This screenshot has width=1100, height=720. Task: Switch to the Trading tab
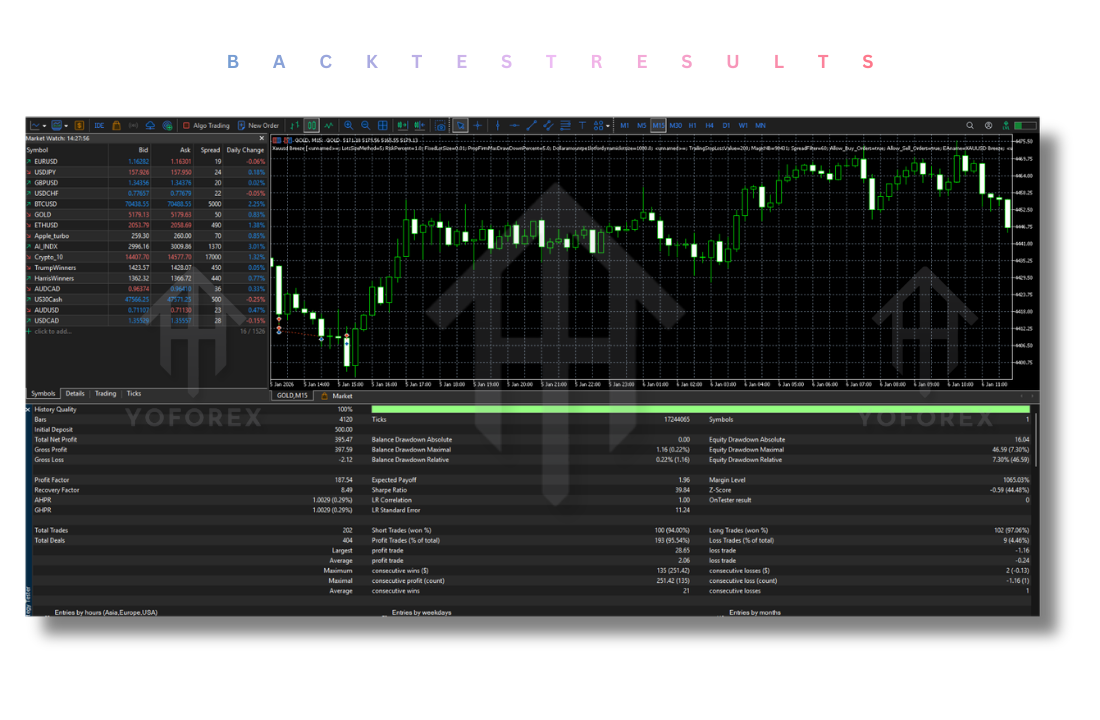pos(104,393)
